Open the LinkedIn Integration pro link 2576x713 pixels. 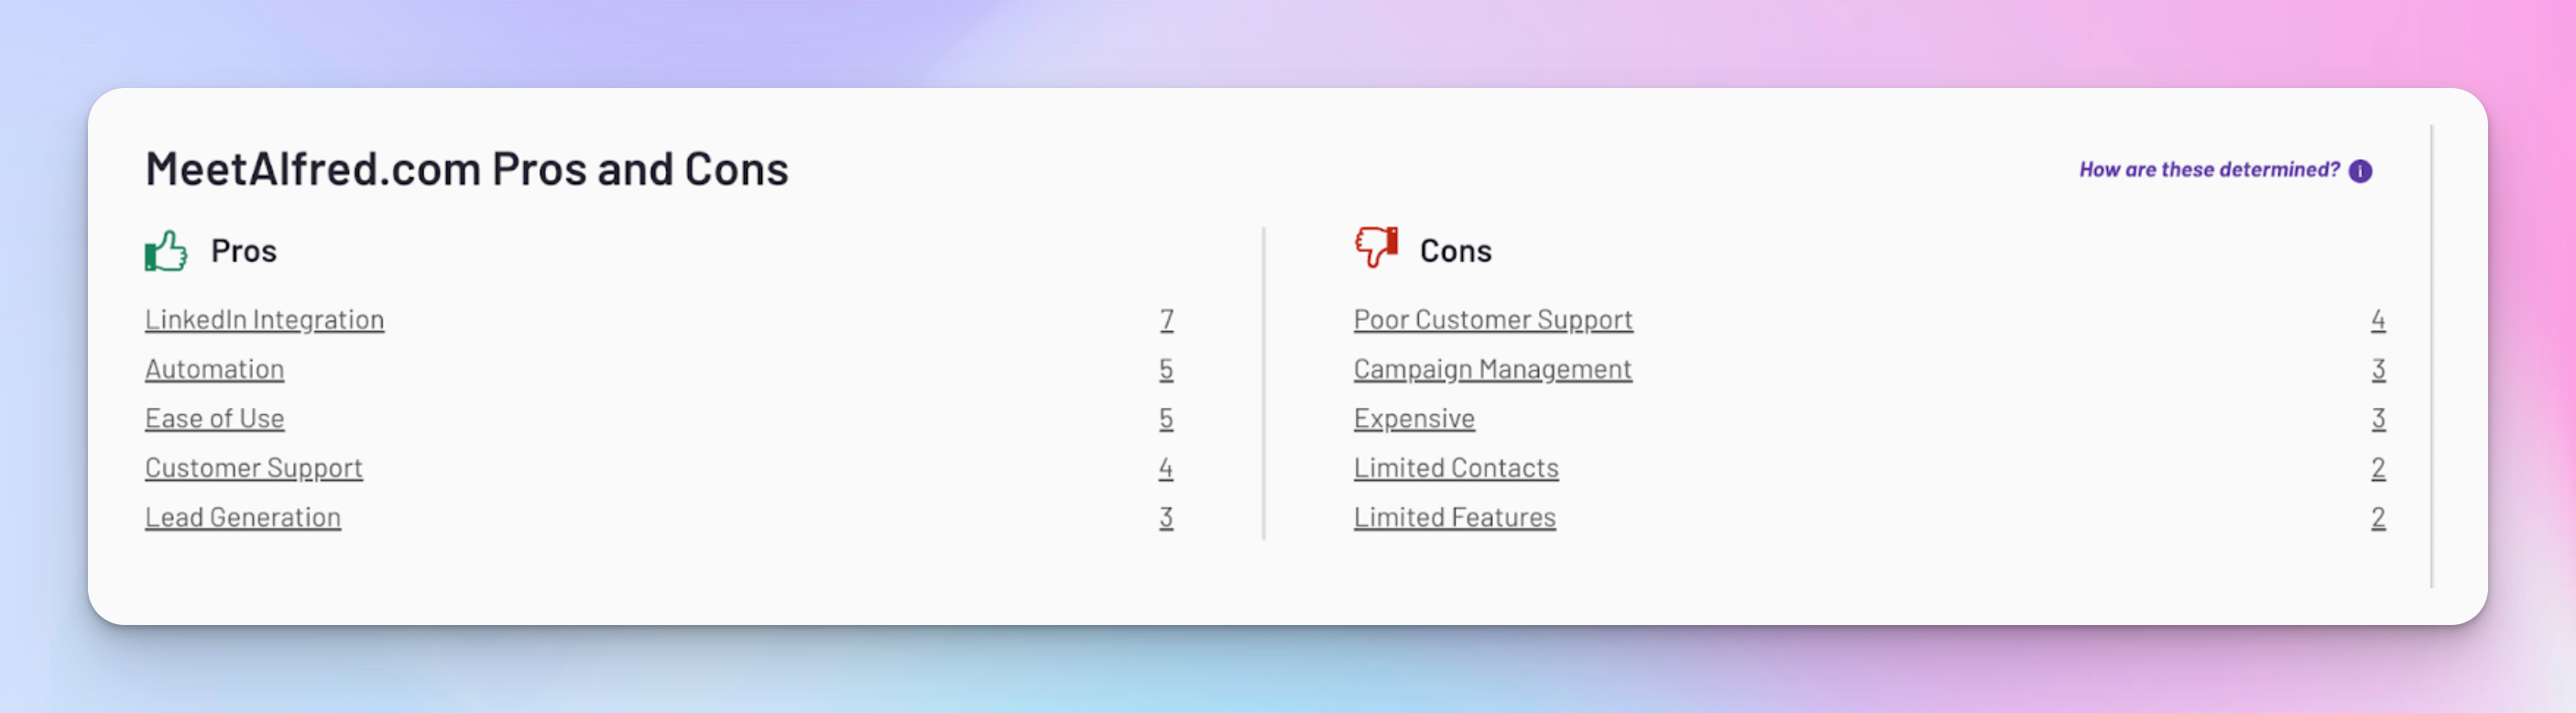[264, 320]
